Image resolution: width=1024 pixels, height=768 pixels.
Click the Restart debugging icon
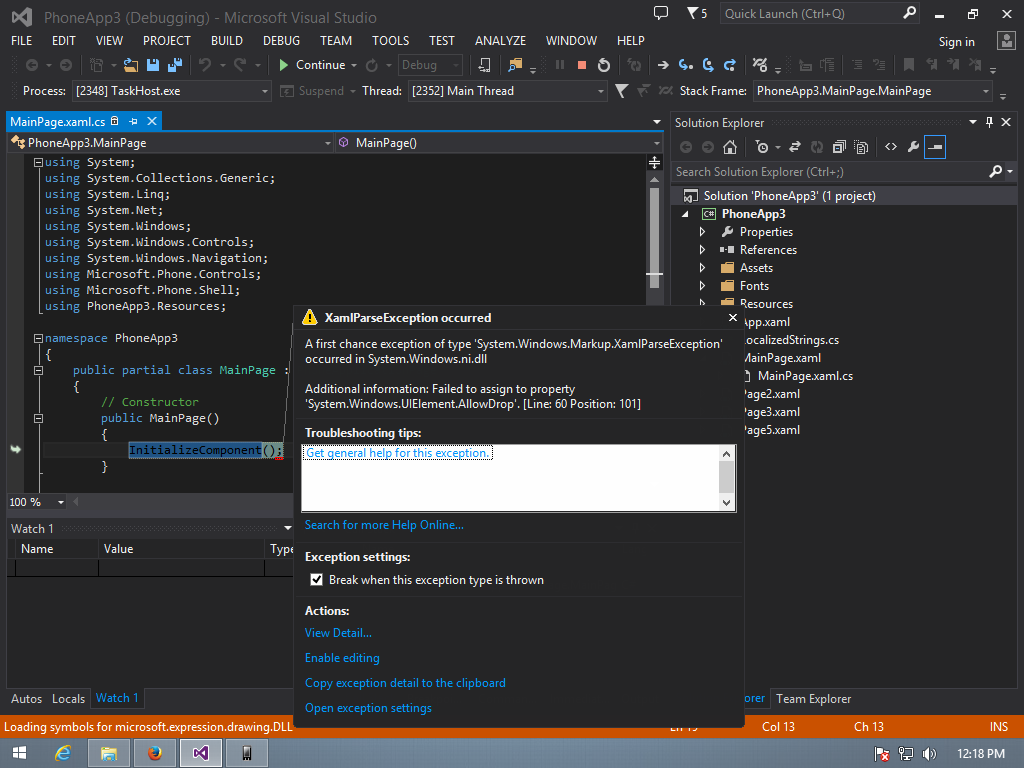tap(604, 65)
